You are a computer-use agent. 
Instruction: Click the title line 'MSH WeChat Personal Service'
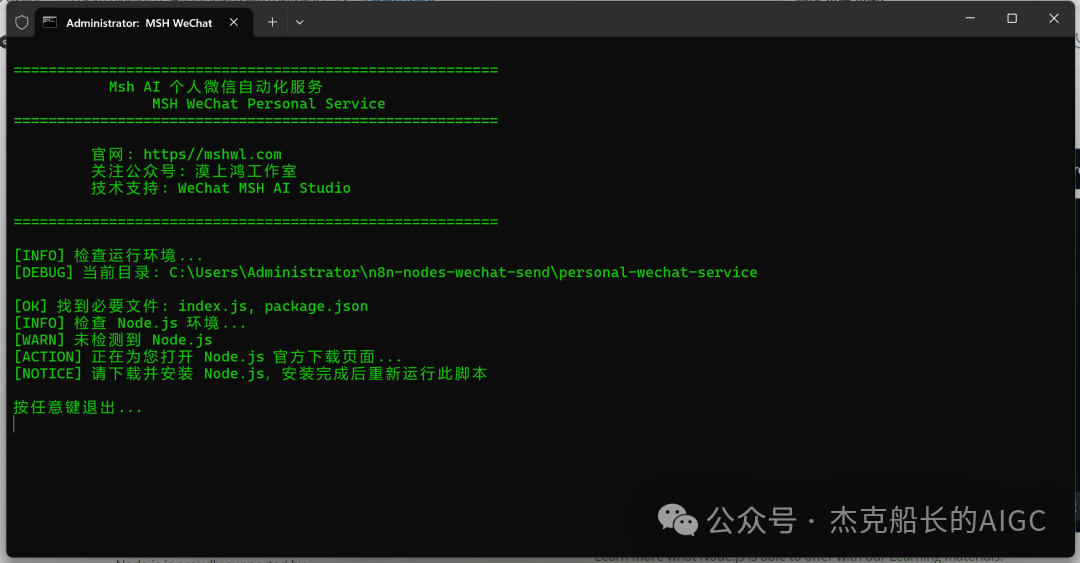click(269, 104)
